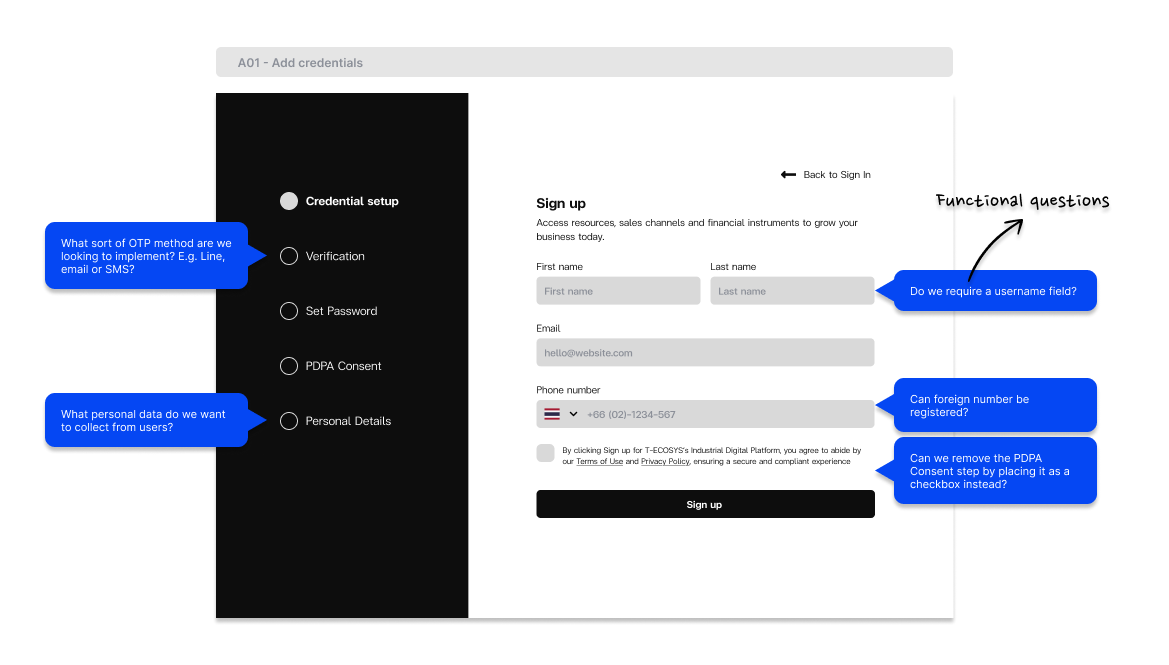Viewport: 1169px width, 665px height.
Task: Click the back arrow icon beside Back to Sign In
Action: [788, 175]
